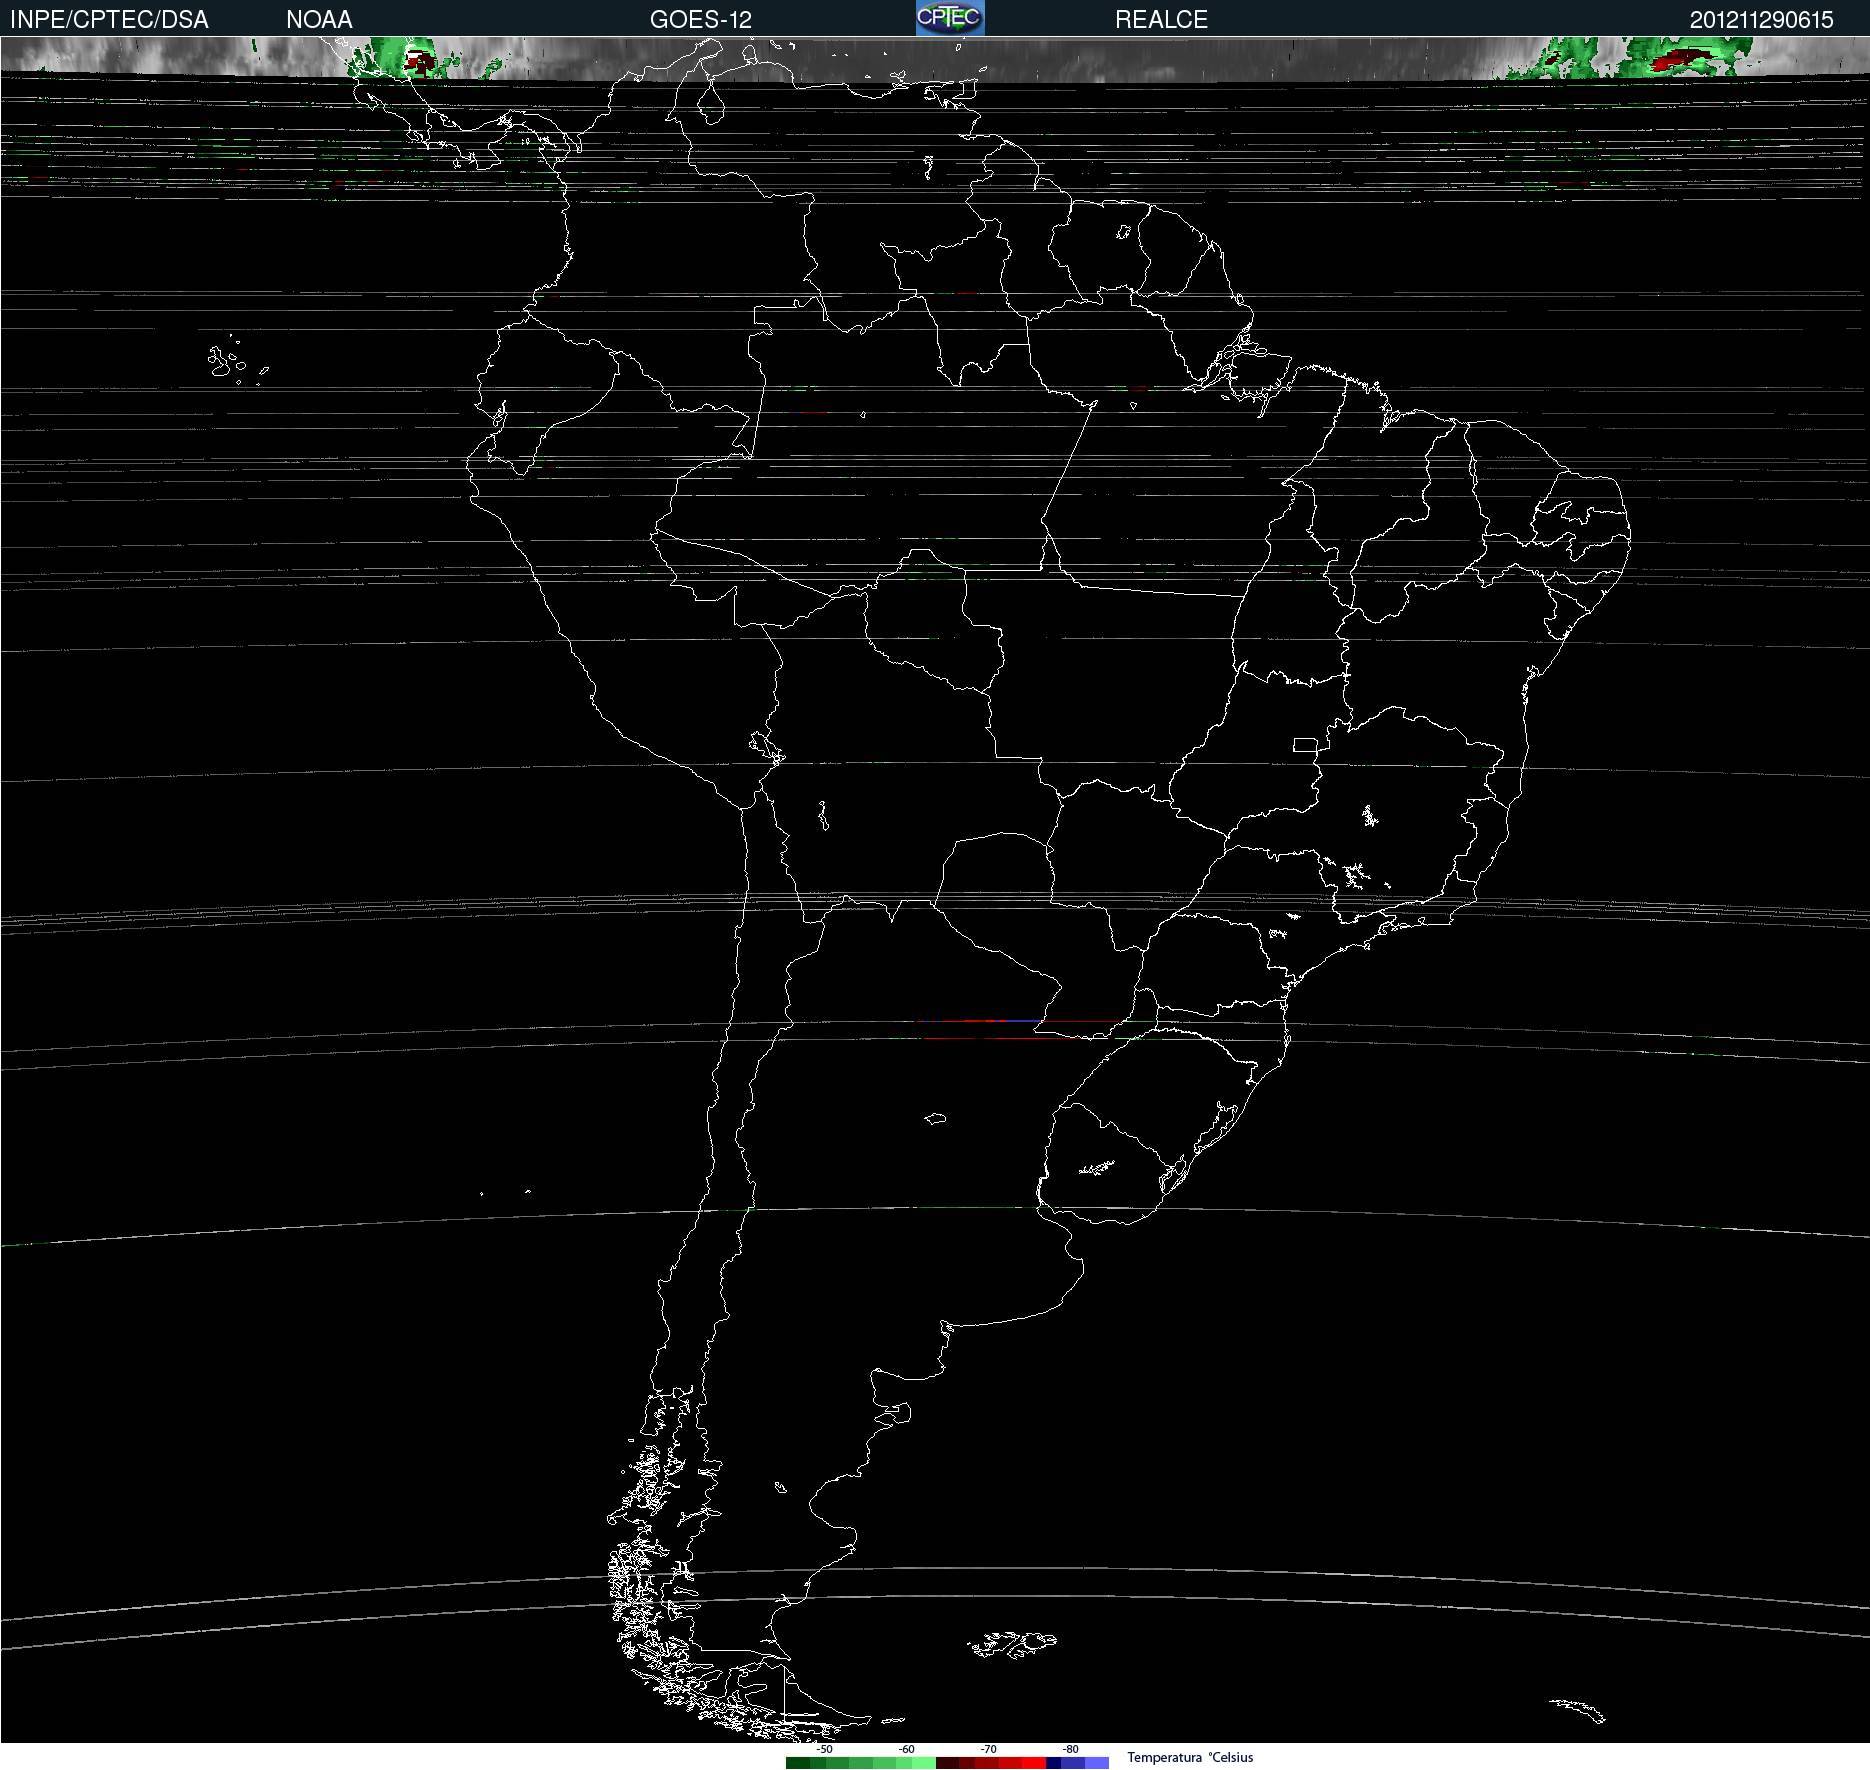Click the darkest maroon legend swatch
The height and width of the screenshot is (1770, 1870).
pos(947,1763)
